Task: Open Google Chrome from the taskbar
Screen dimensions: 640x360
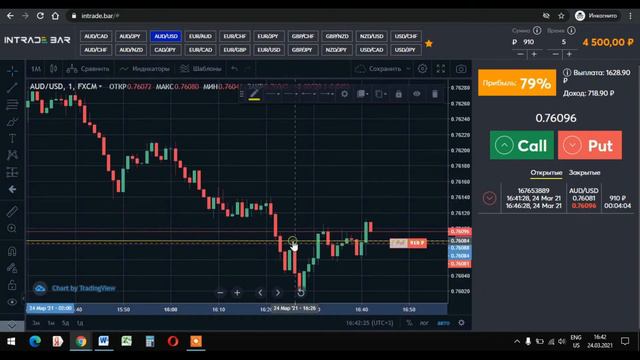Action: [x=81, y=341]
